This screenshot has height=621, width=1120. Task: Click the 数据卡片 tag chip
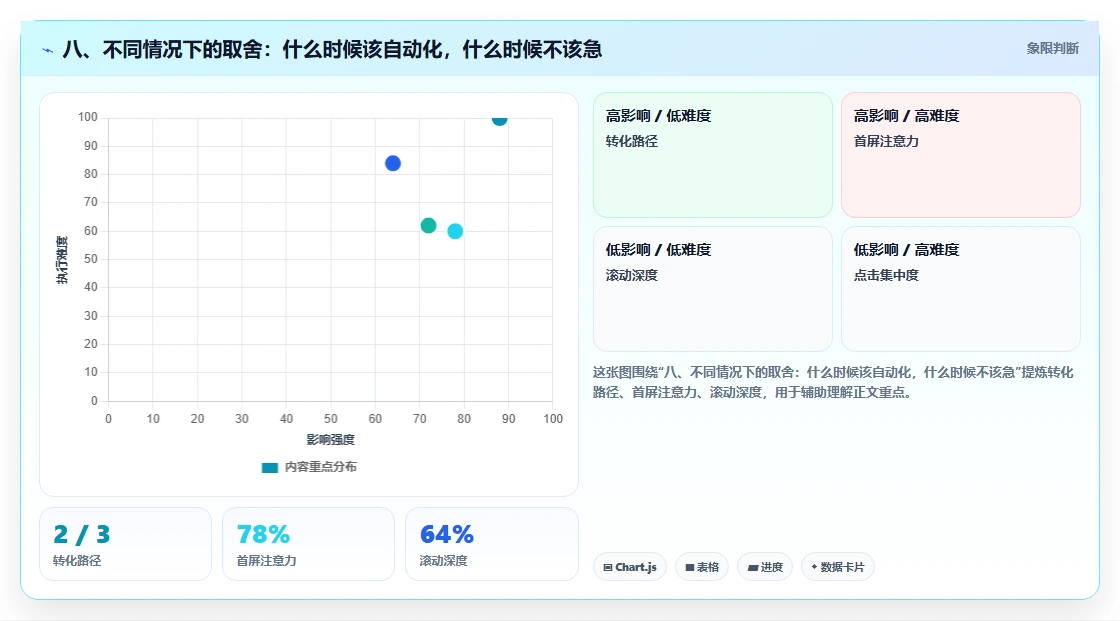point(838,567)
